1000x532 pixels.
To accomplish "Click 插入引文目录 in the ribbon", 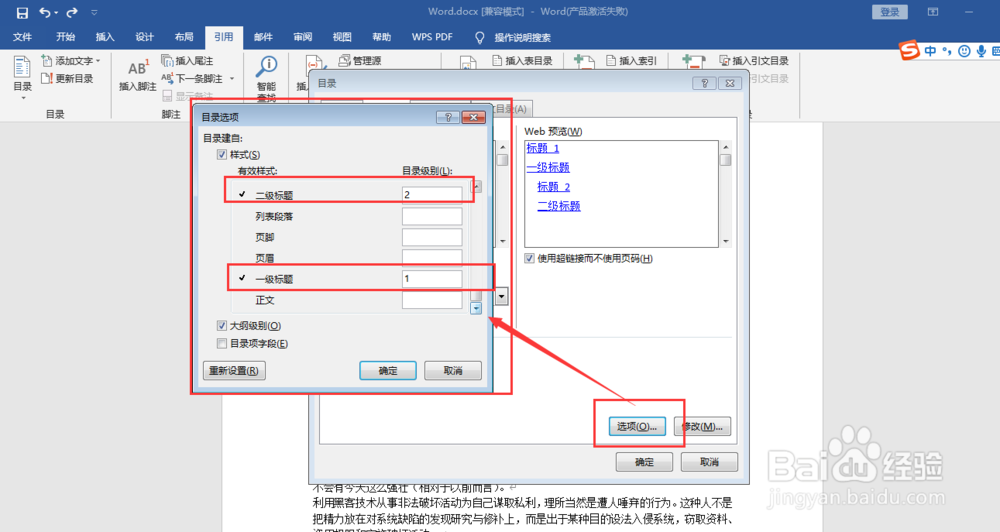I will click(x=754, y=61).
